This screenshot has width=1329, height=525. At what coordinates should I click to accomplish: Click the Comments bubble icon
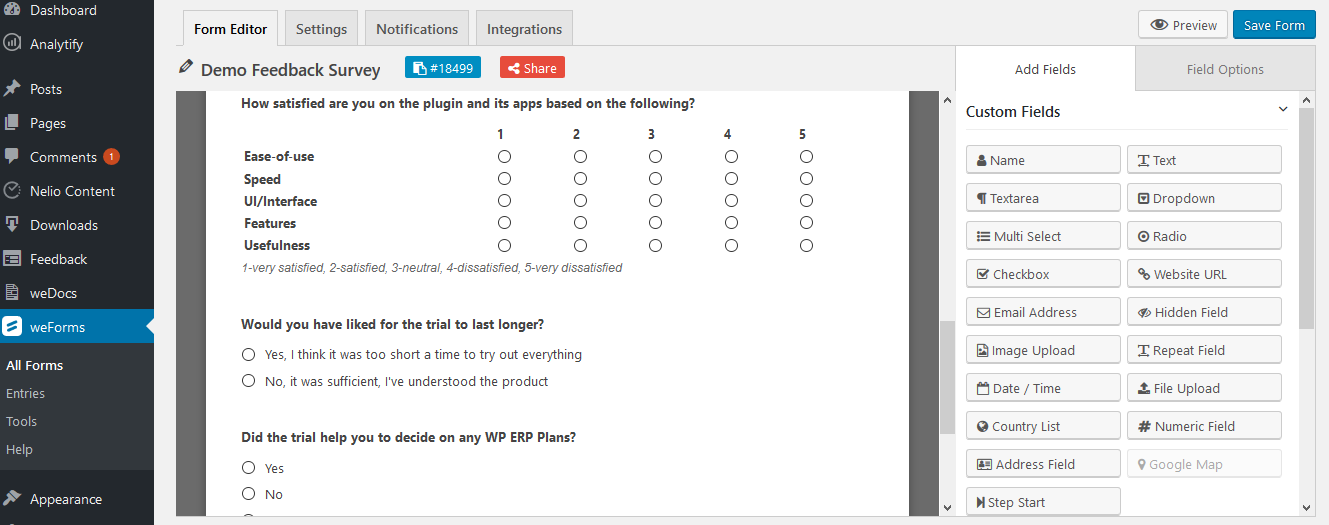tap(12, 156)
